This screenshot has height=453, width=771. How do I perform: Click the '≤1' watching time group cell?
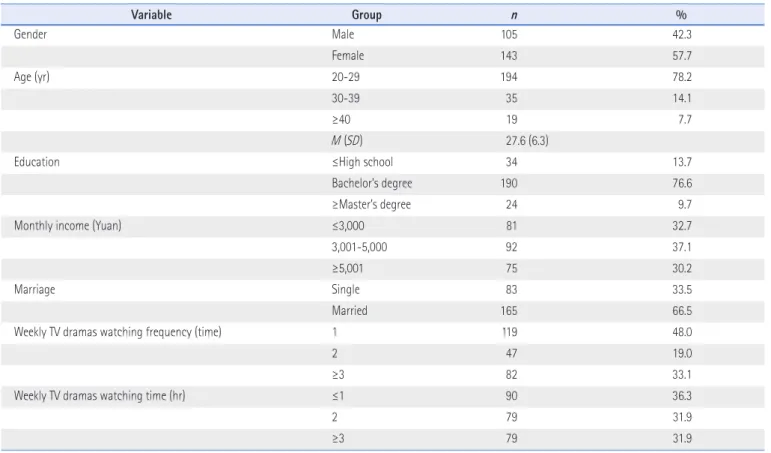[338, 396]
